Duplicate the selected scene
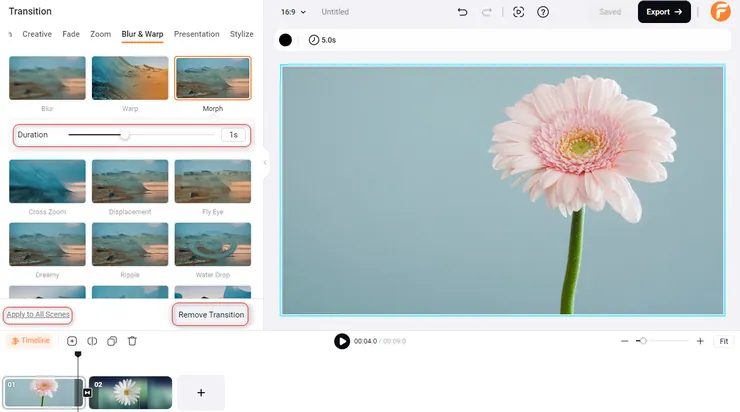The image size is (740, 412). click(x=112, y=341)
